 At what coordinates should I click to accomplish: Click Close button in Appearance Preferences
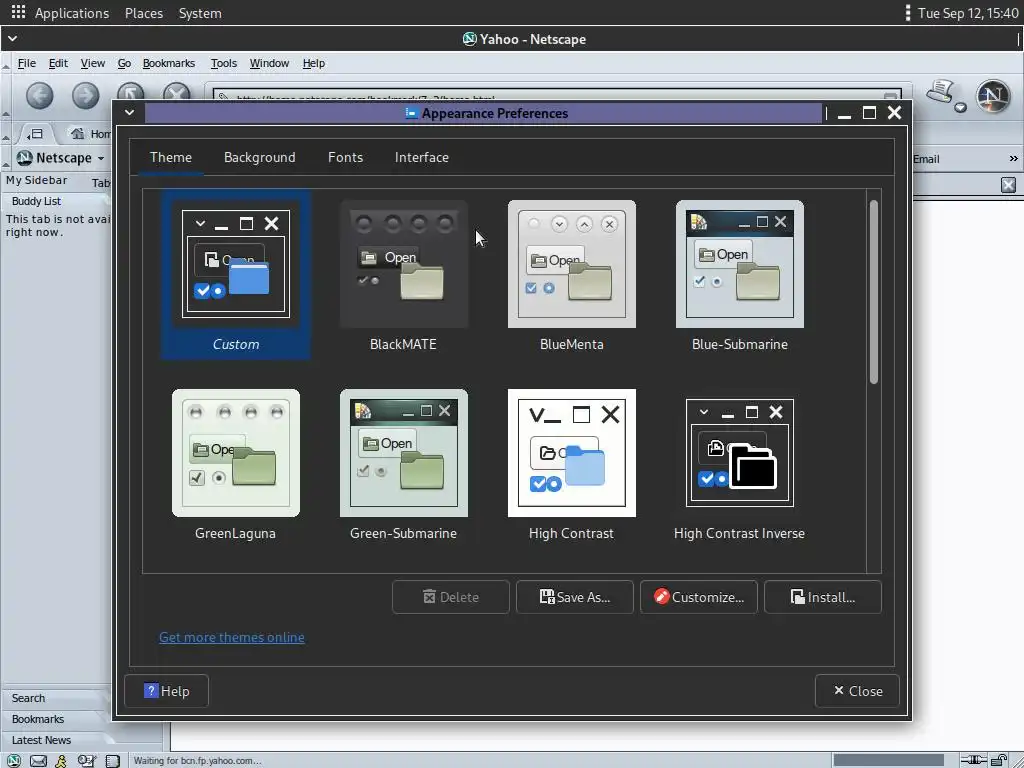[857, 691]
